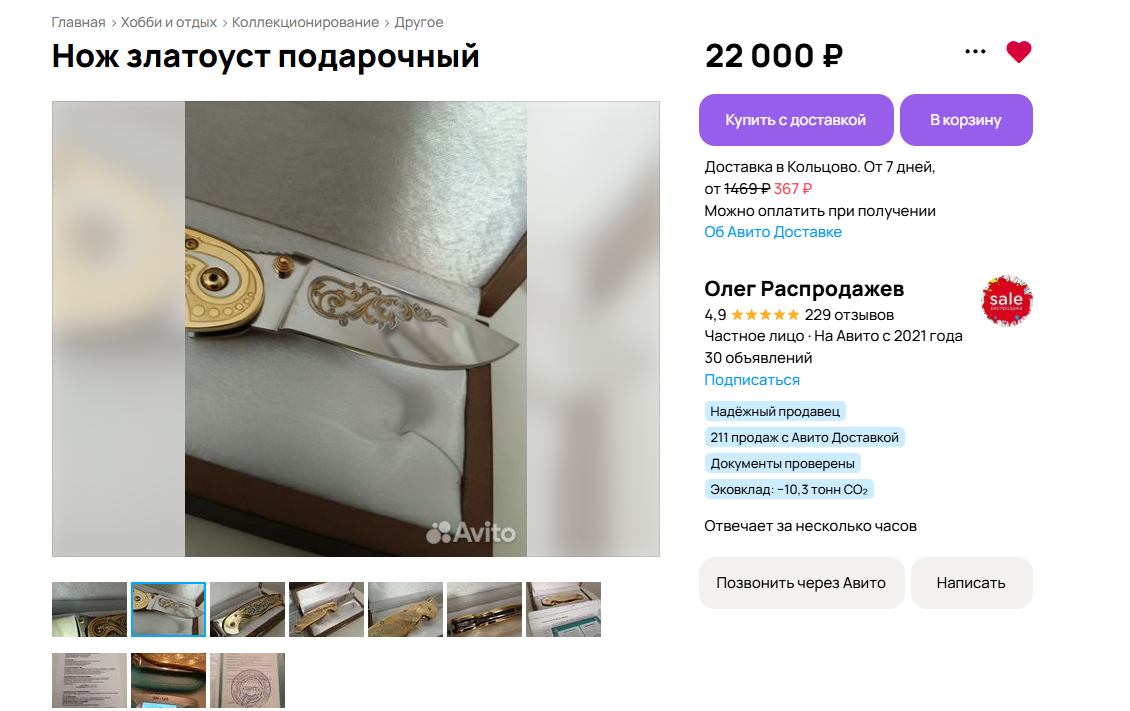Click the five-star rating icons
1130x711 pixels.
coord(765,315)
